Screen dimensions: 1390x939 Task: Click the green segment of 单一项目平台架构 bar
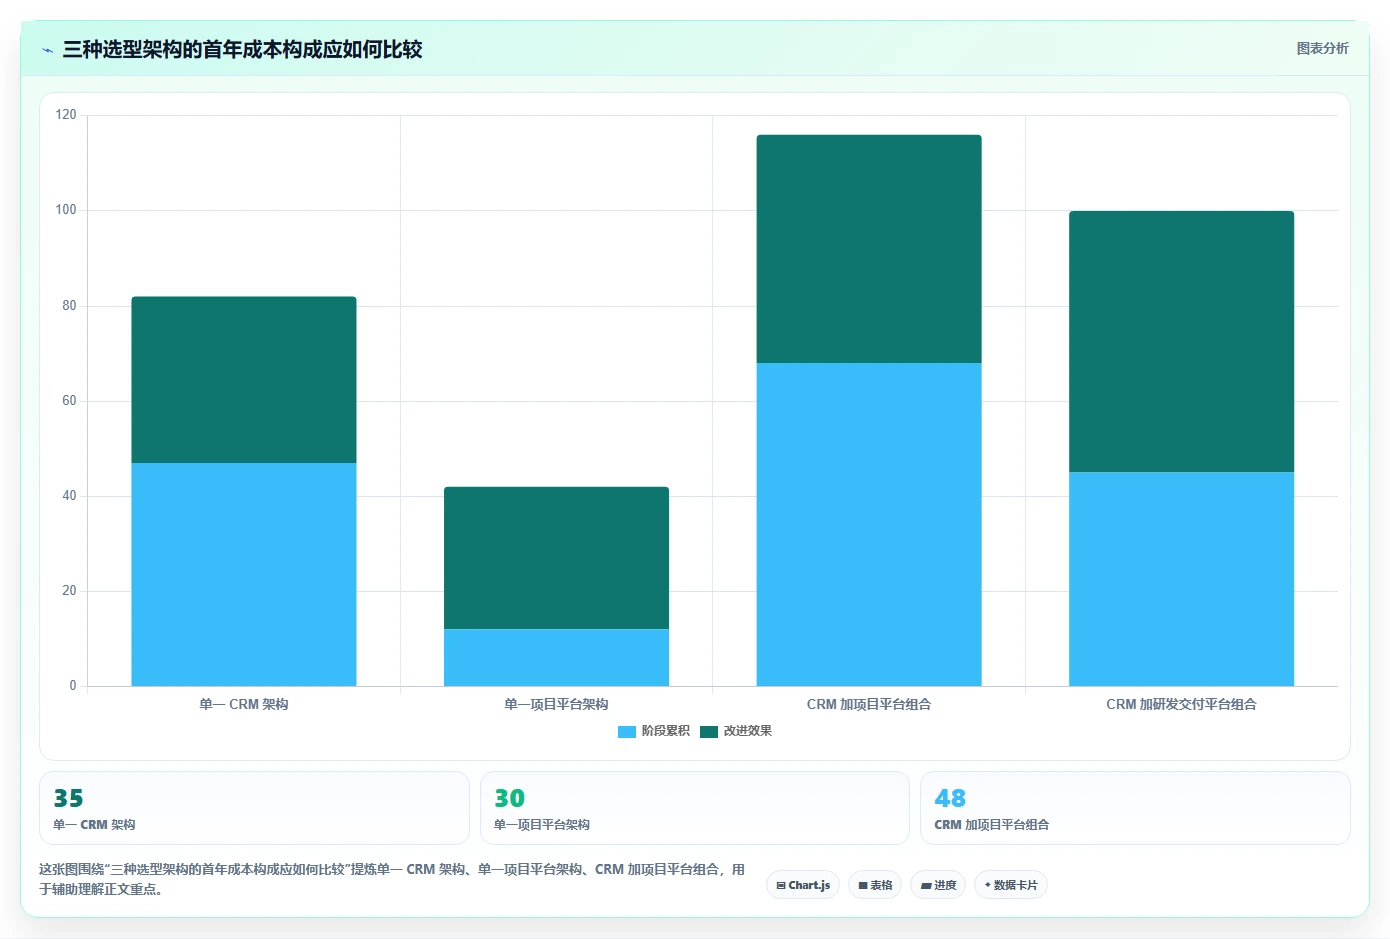pyautogui.click(x=556, y=558)
